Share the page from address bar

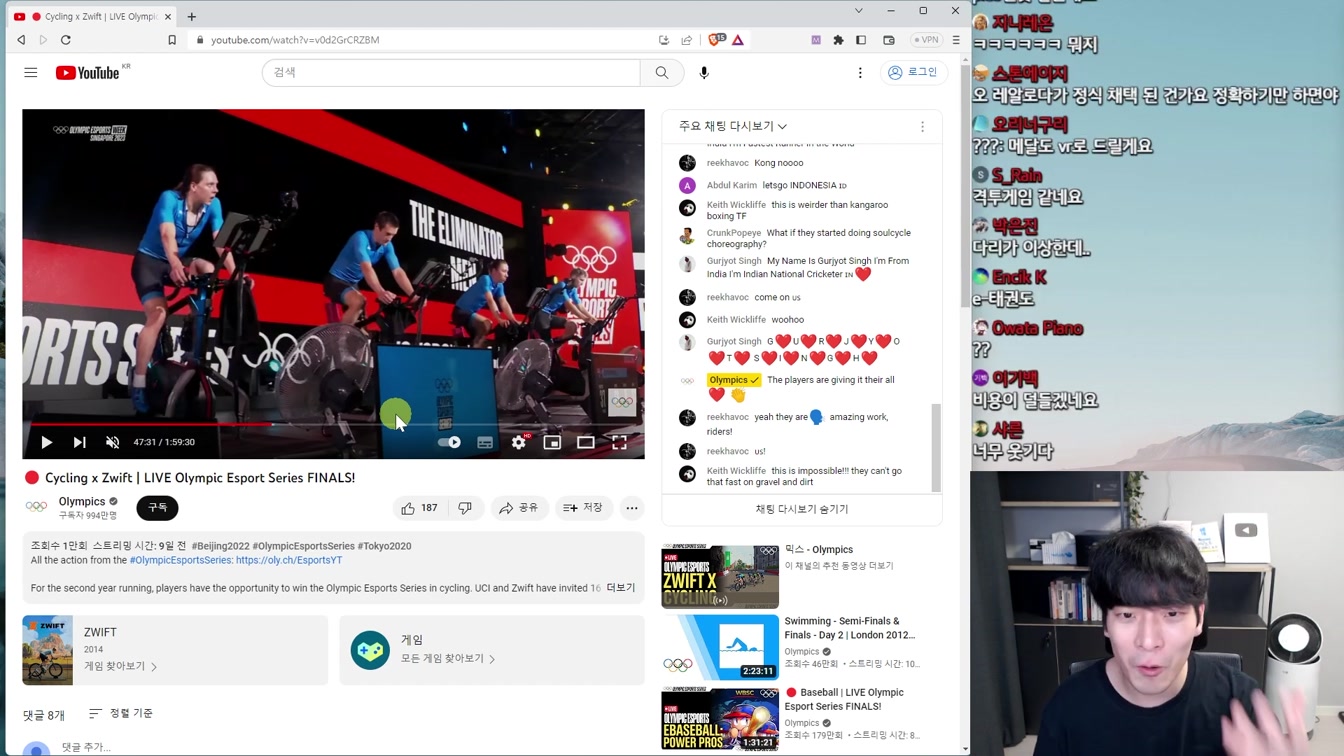click(x=687, y=40)
